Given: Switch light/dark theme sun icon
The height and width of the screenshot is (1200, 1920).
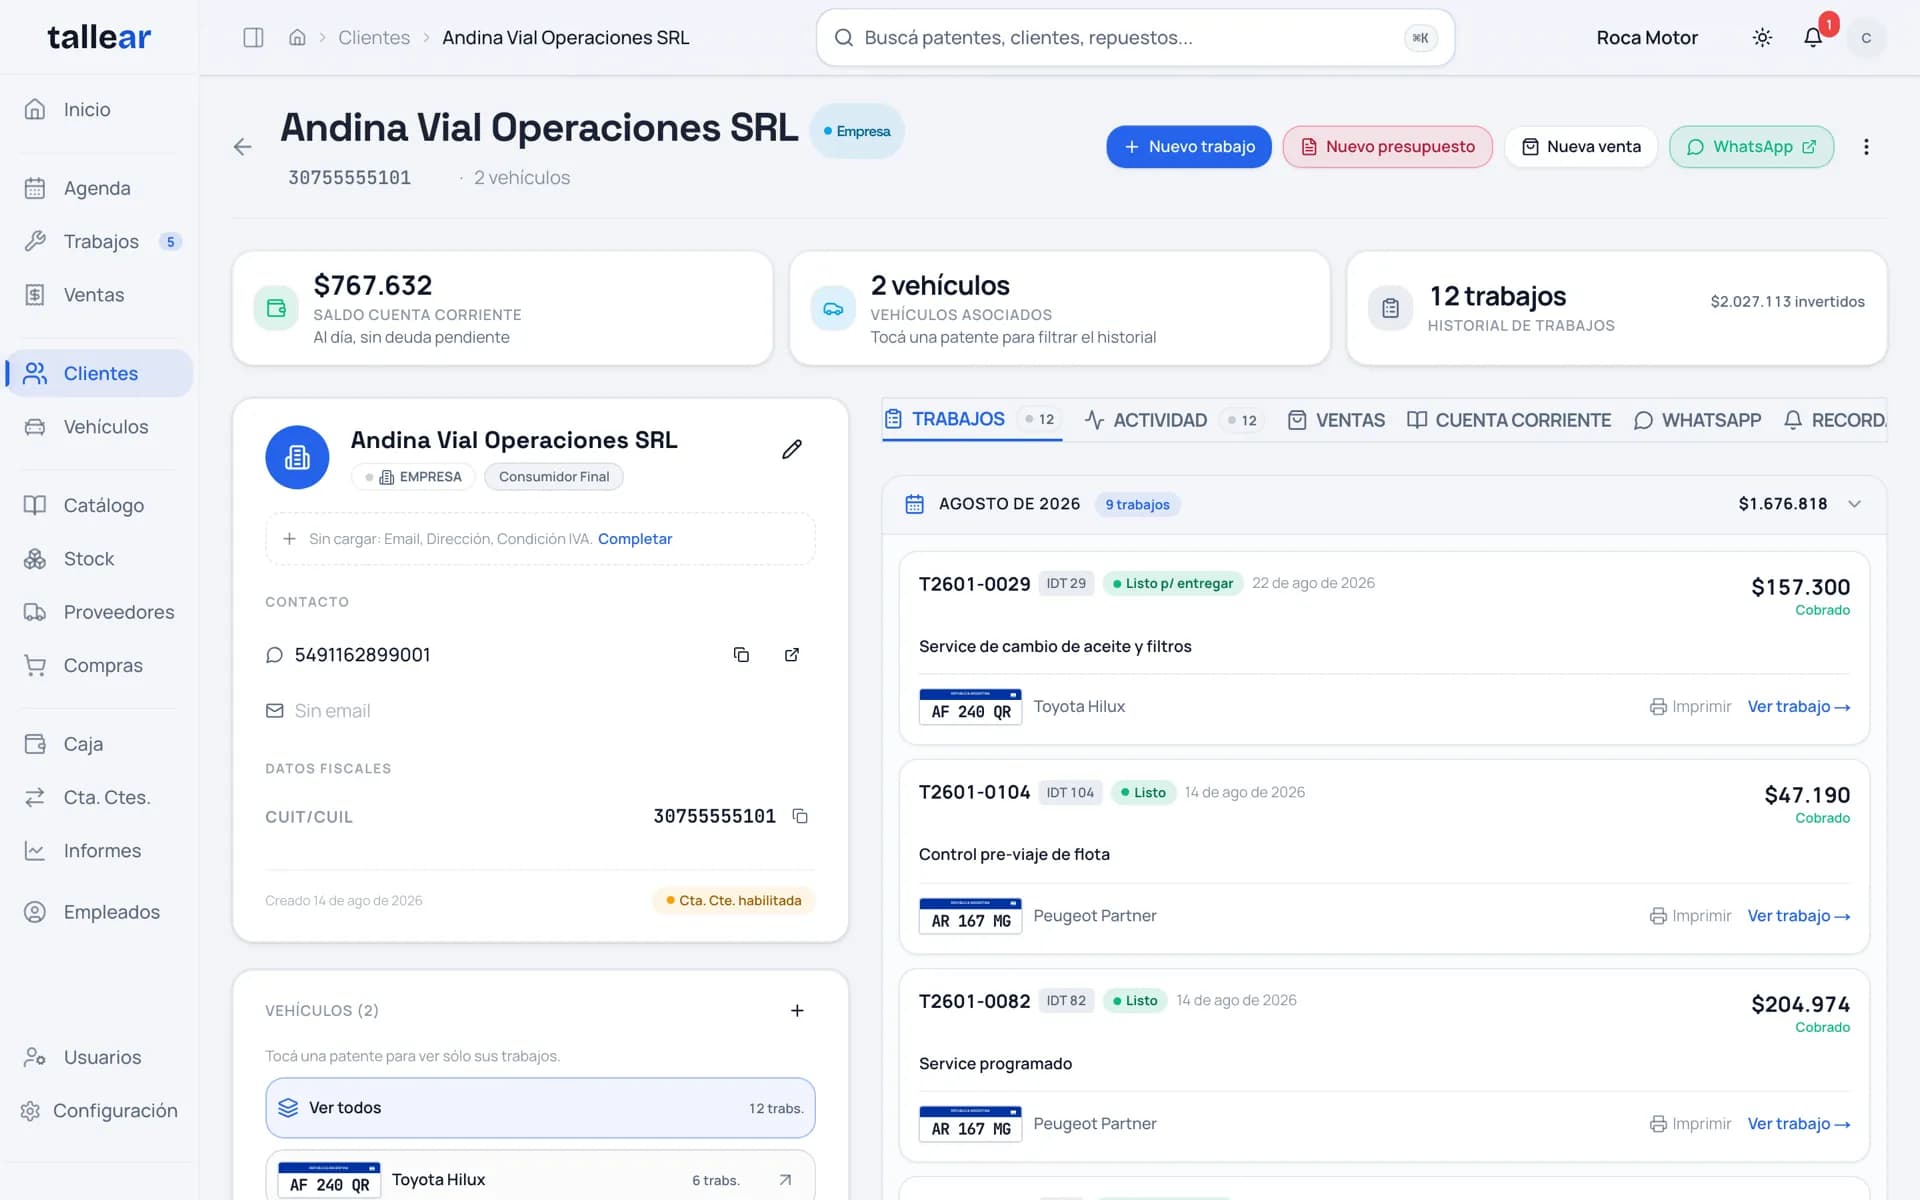Looking at the screenshot, I should 1762,37.
